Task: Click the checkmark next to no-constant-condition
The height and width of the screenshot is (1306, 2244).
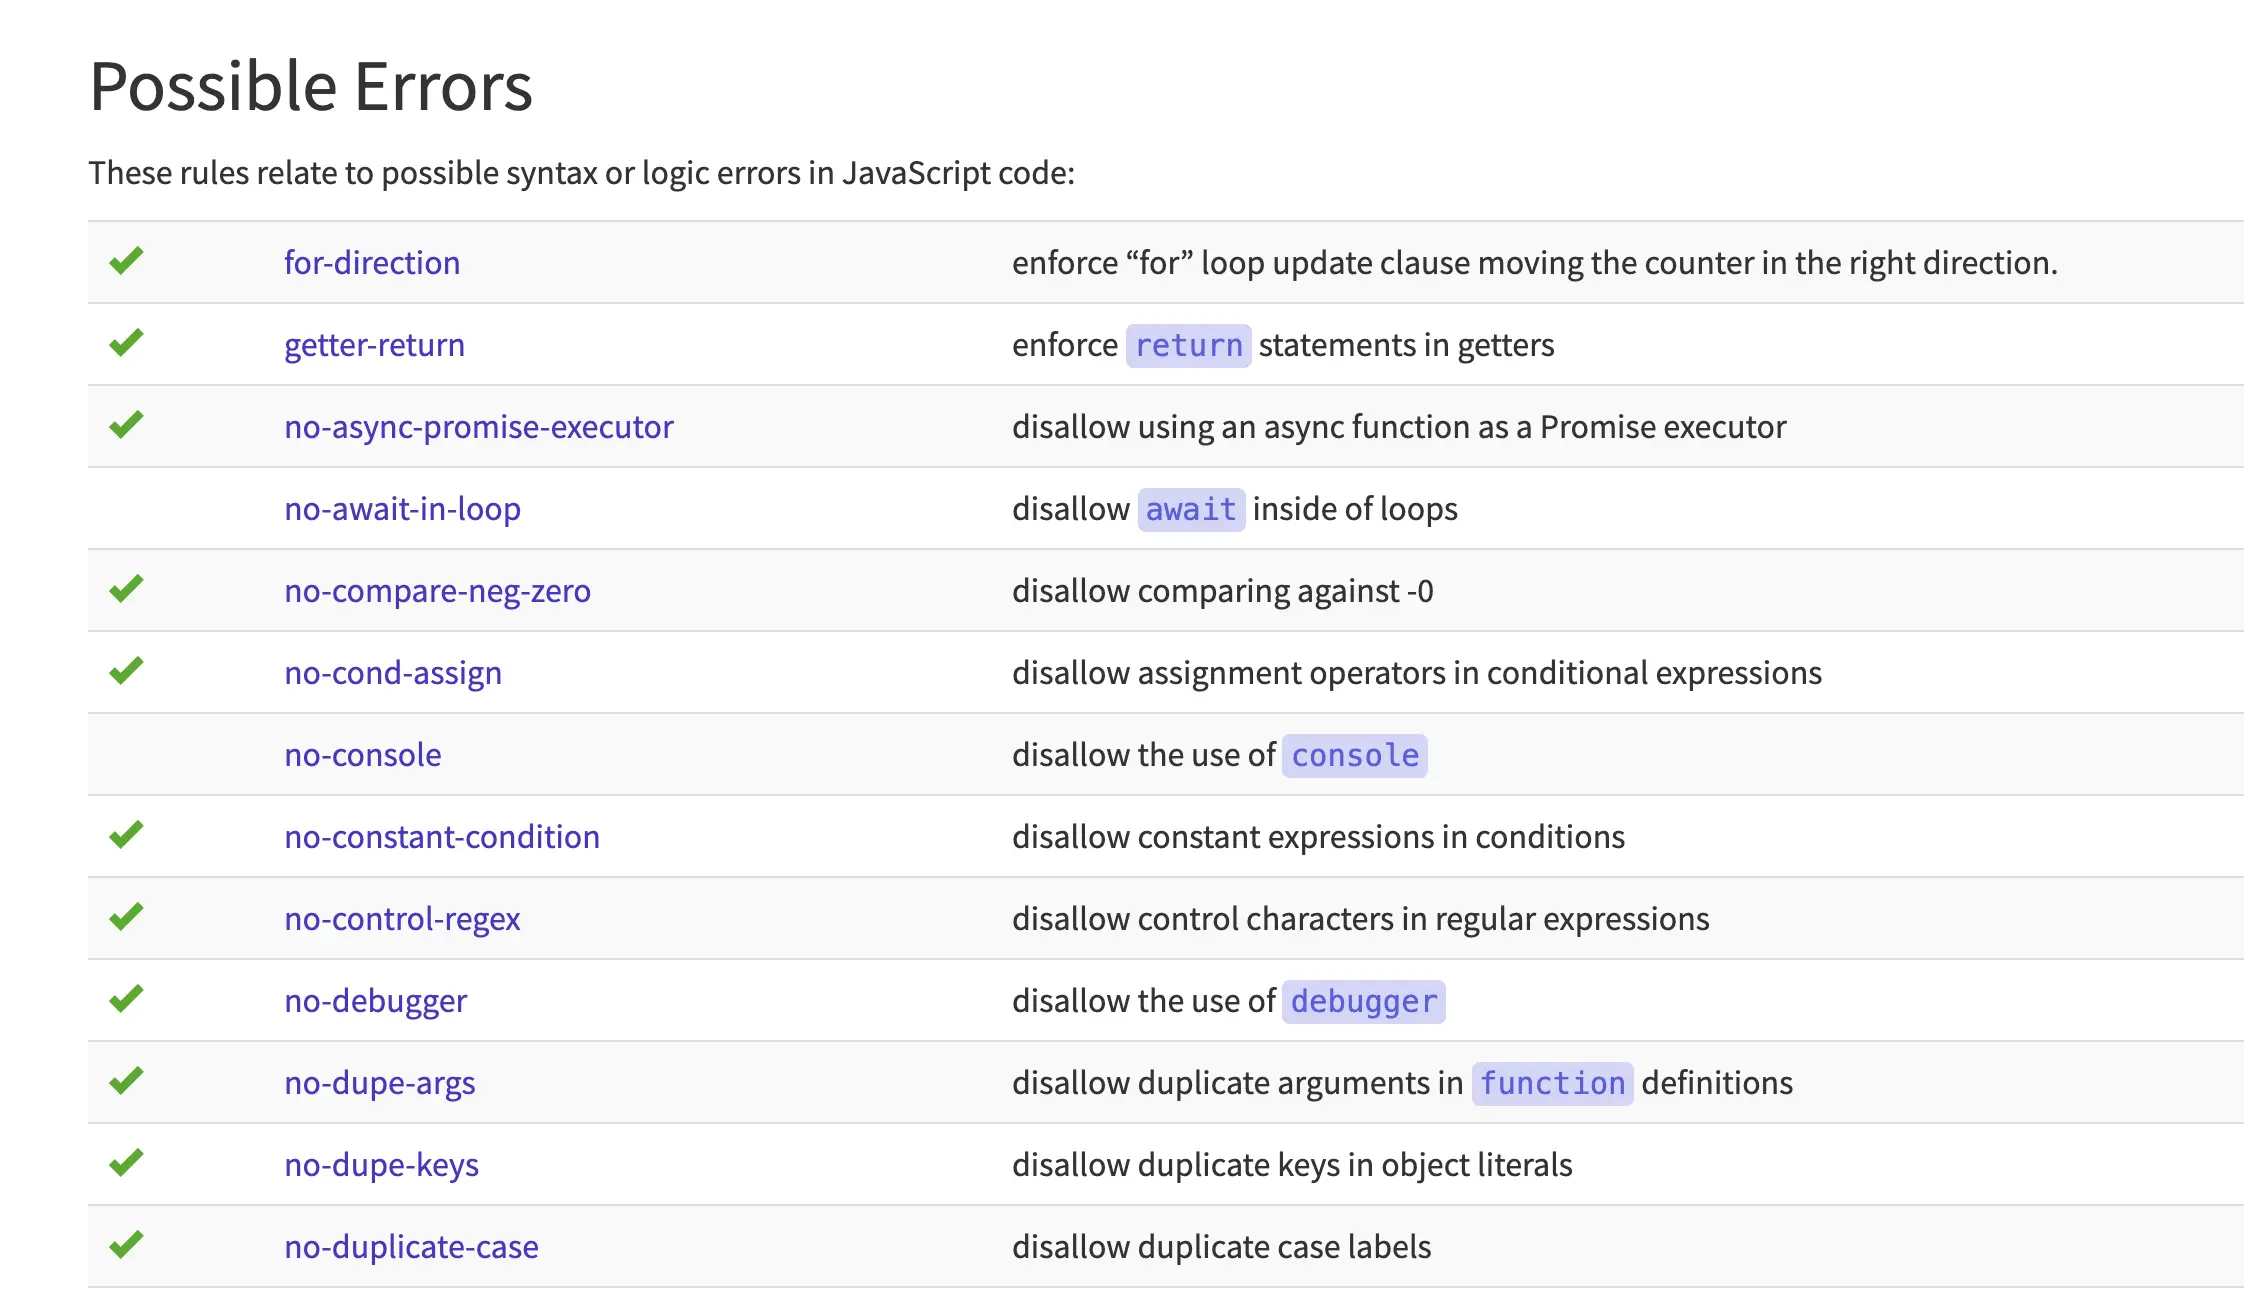Action: (x=126, y=835)
